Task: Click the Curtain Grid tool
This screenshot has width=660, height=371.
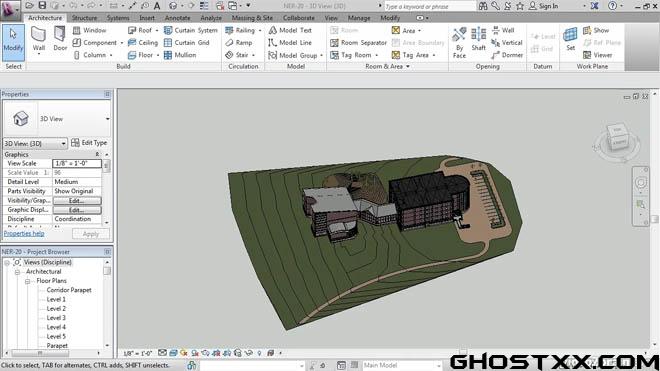Action: pyautogui.click(x=186, y=43)
